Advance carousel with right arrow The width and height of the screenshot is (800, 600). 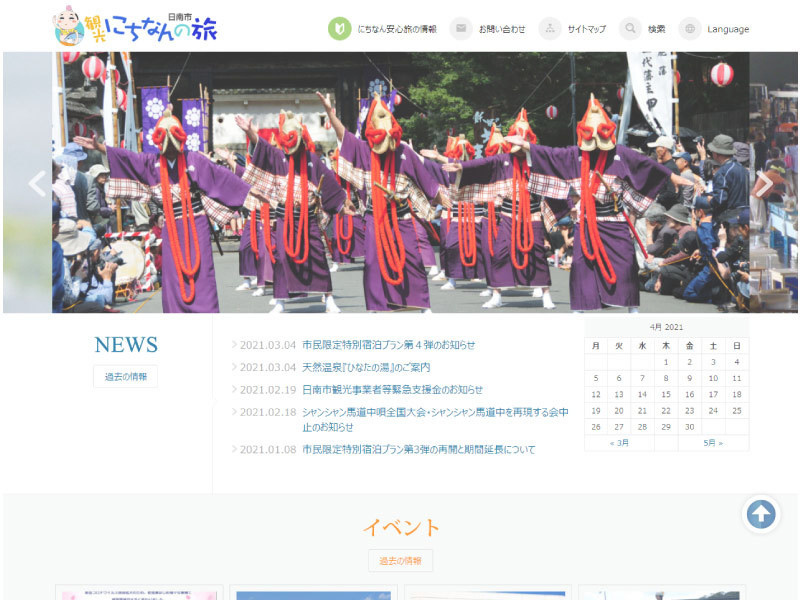764,184
